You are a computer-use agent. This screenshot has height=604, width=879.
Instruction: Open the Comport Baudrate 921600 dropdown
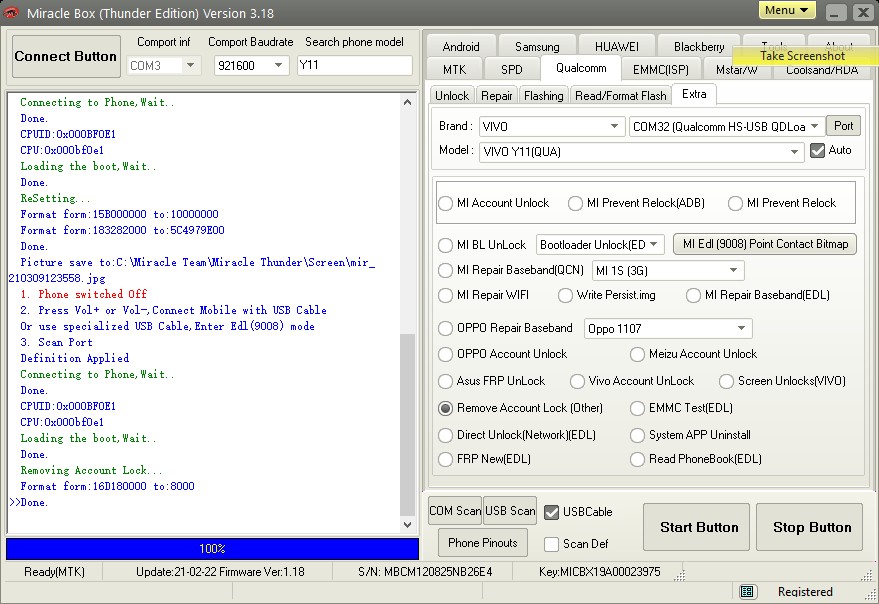click(278, 66)
